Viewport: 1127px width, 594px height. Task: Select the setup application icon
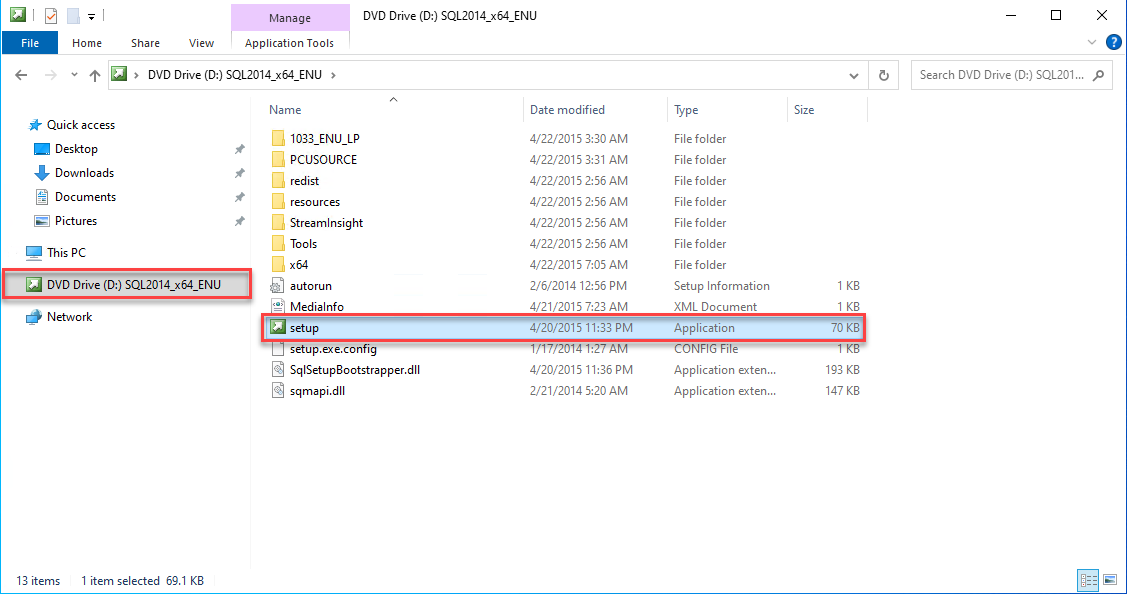click(x=278, y=327)
